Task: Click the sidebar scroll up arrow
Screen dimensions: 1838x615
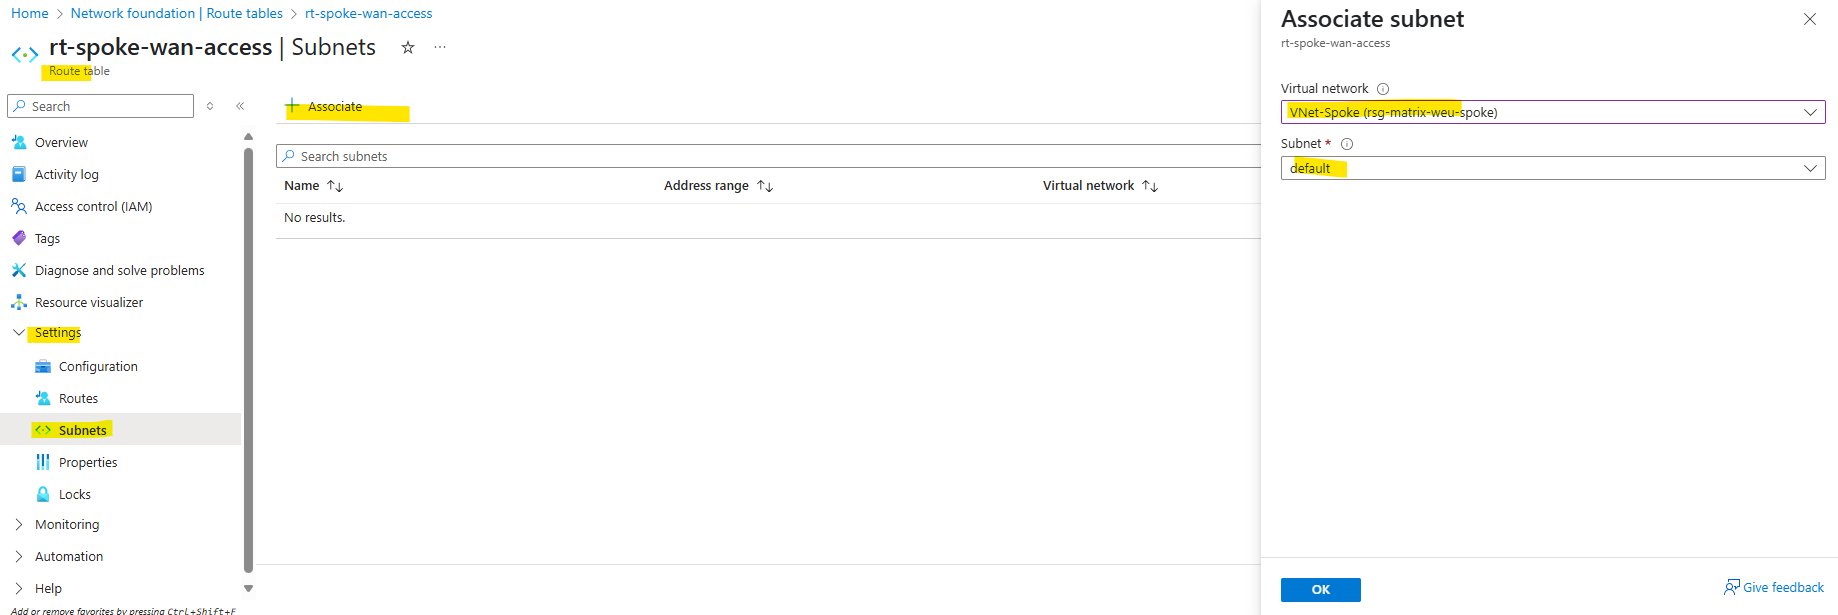Action: coord(248,137)
